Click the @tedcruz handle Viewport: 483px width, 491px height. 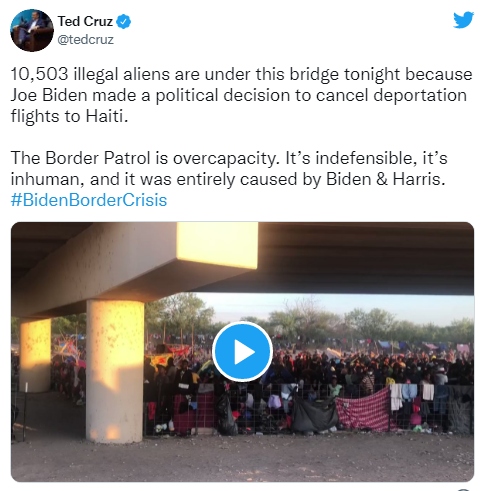coord(86,40)
